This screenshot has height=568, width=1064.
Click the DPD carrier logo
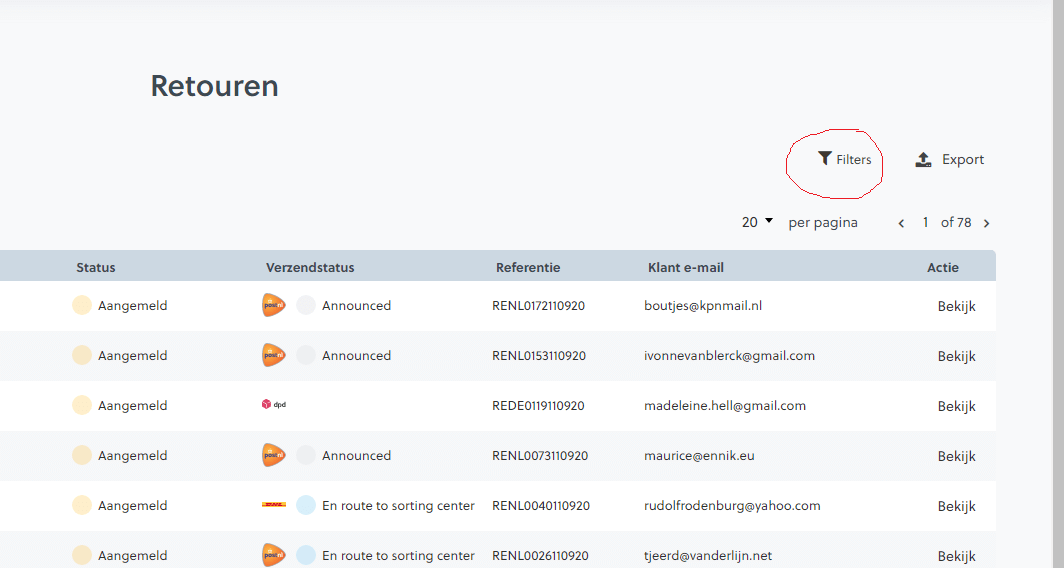273,405
